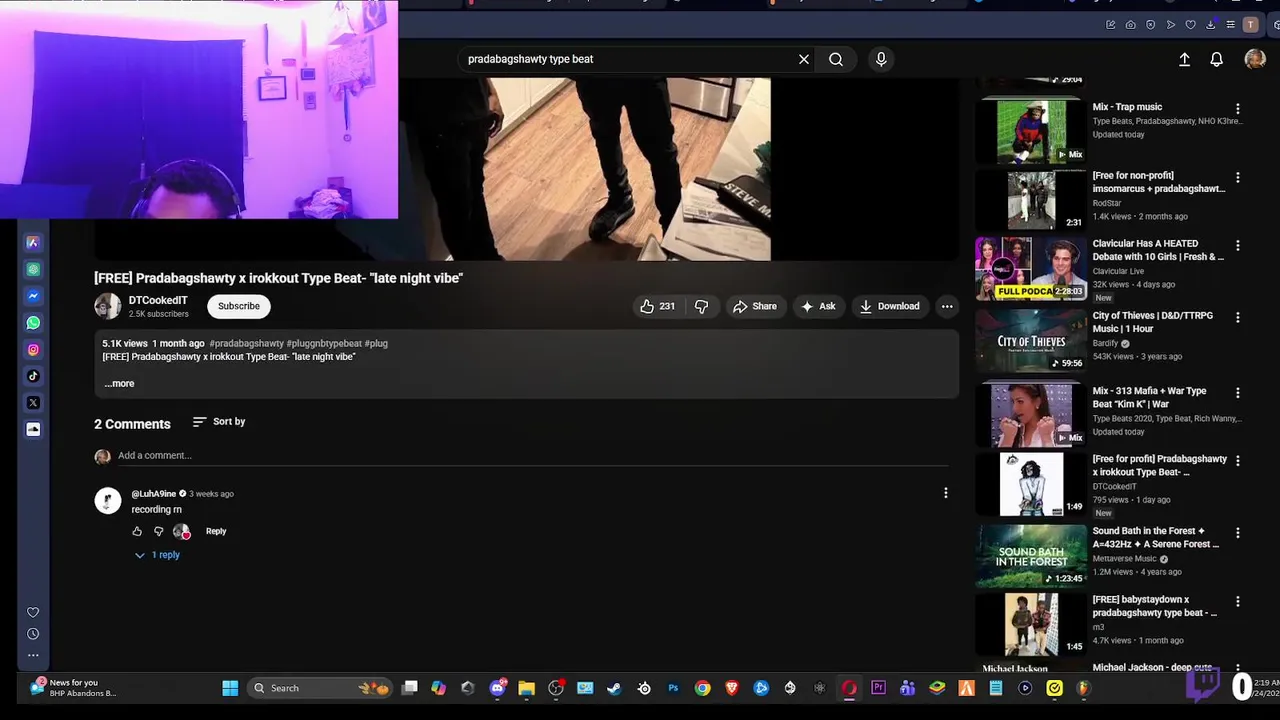Reply to the LuhA9ine comment
The width and height of the screenshot is (1280, 720).
tap(216, 531)
